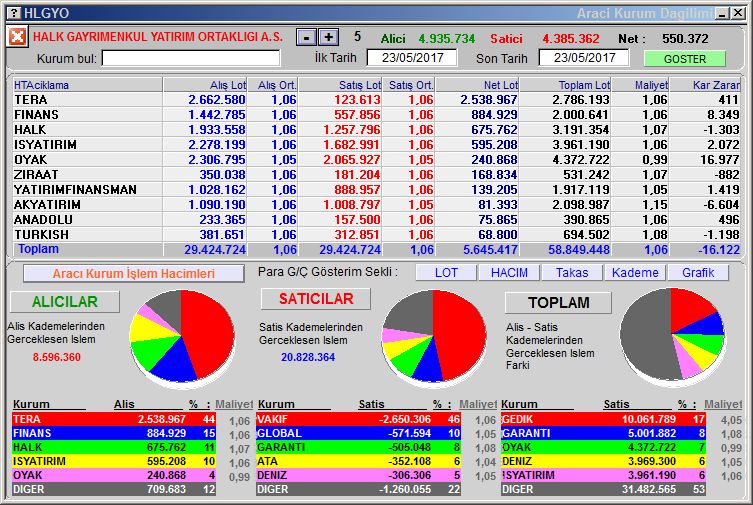Sort by Kar Zarar column header

[x=705, y=85]
